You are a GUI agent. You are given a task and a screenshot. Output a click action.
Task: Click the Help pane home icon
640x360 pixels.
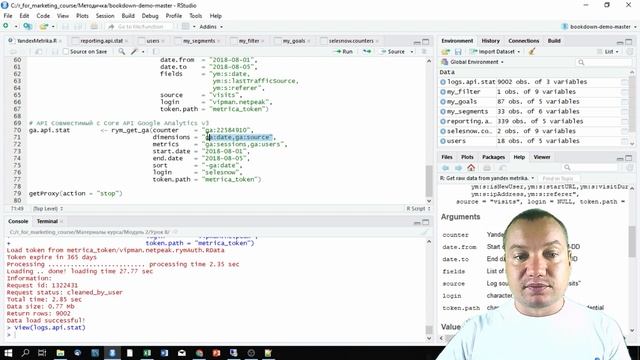click(471, 168)
